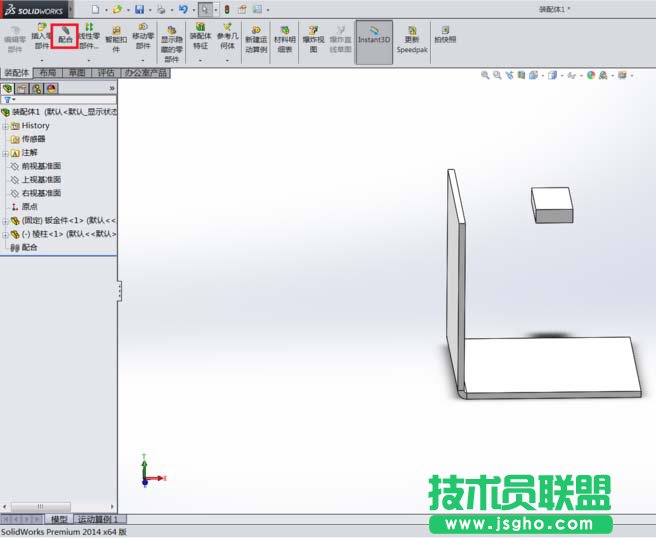Open the 材料明细表 bill of materials tool
The width and height of the screenshot is (656, 540).
(x=285, y=39)
